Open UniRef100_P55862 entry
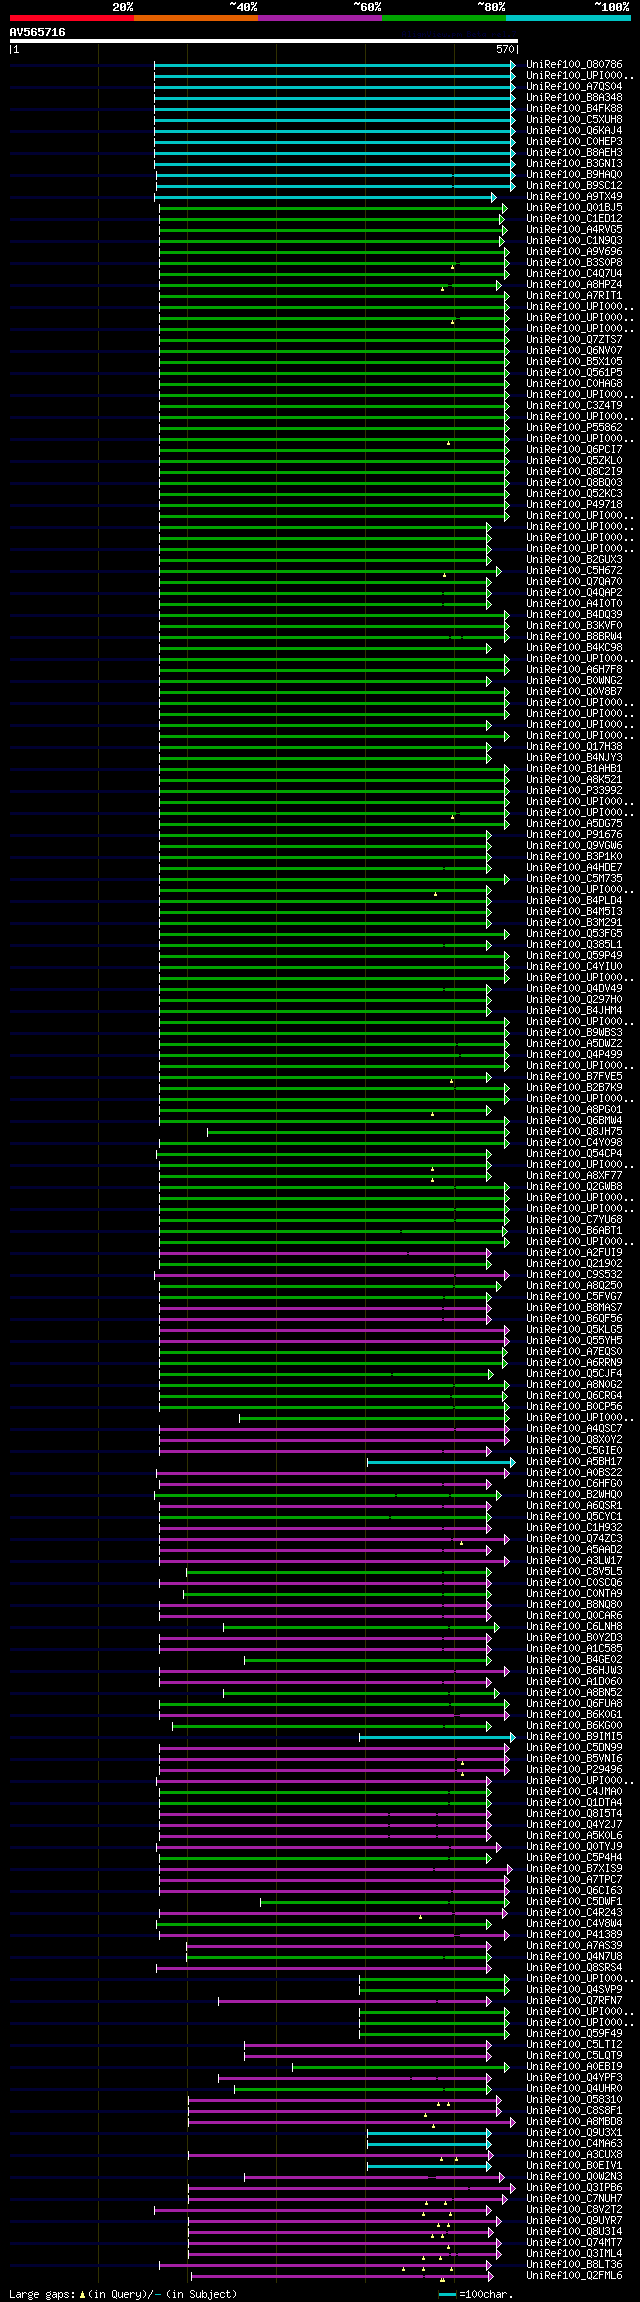The height and width of the screenshot is (2302, 640). tap(574, 428)
